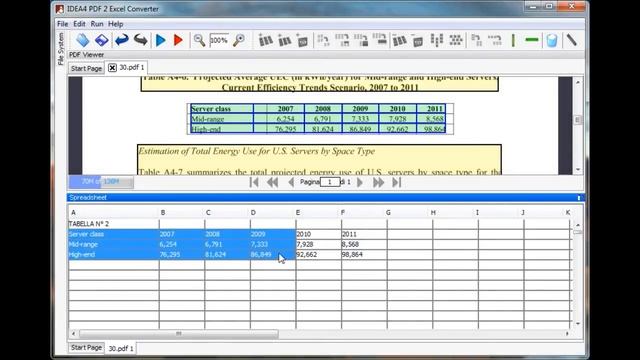
Task: Click the green vertical line tool
Action: coord(513,40)
